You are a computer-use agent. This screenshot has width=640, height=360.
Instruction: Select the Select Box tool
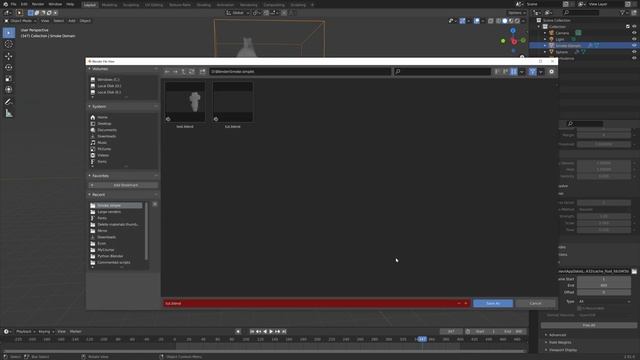click(9, 33)
